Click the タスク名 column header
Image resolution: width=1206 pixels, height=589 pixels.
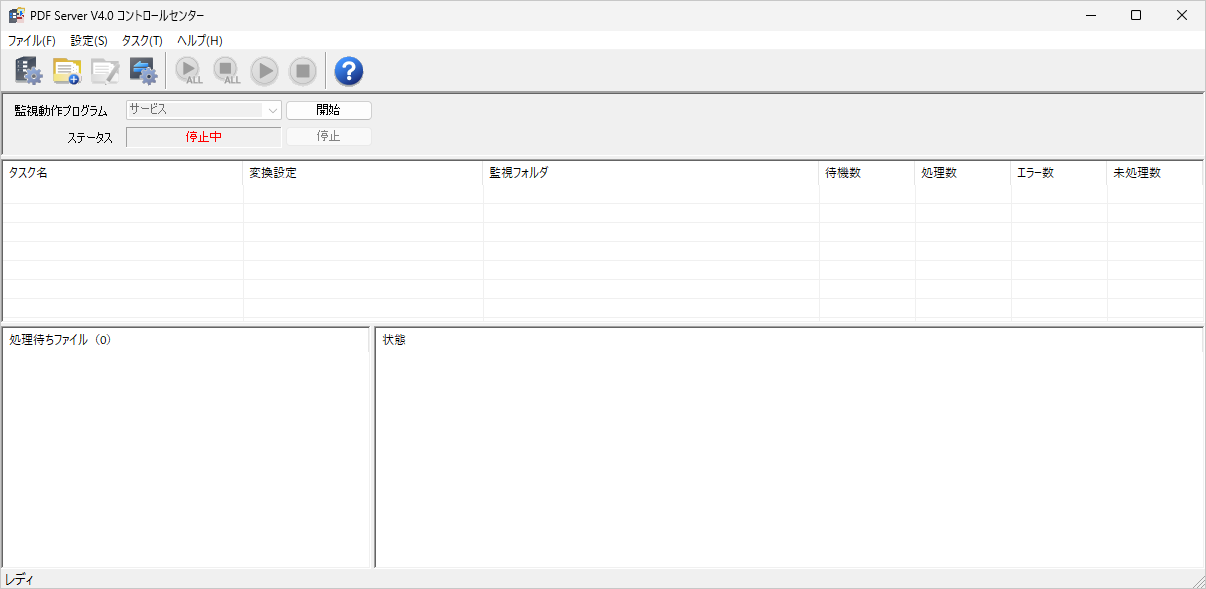point(120,172)
